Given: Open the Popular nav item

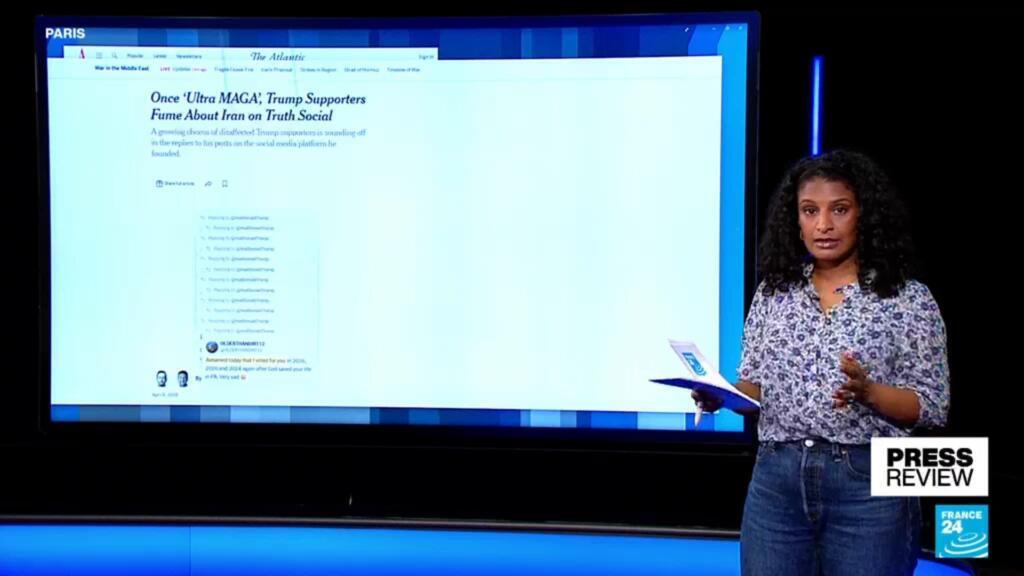Looking at the screenshot, I should (x=135, y=56).
